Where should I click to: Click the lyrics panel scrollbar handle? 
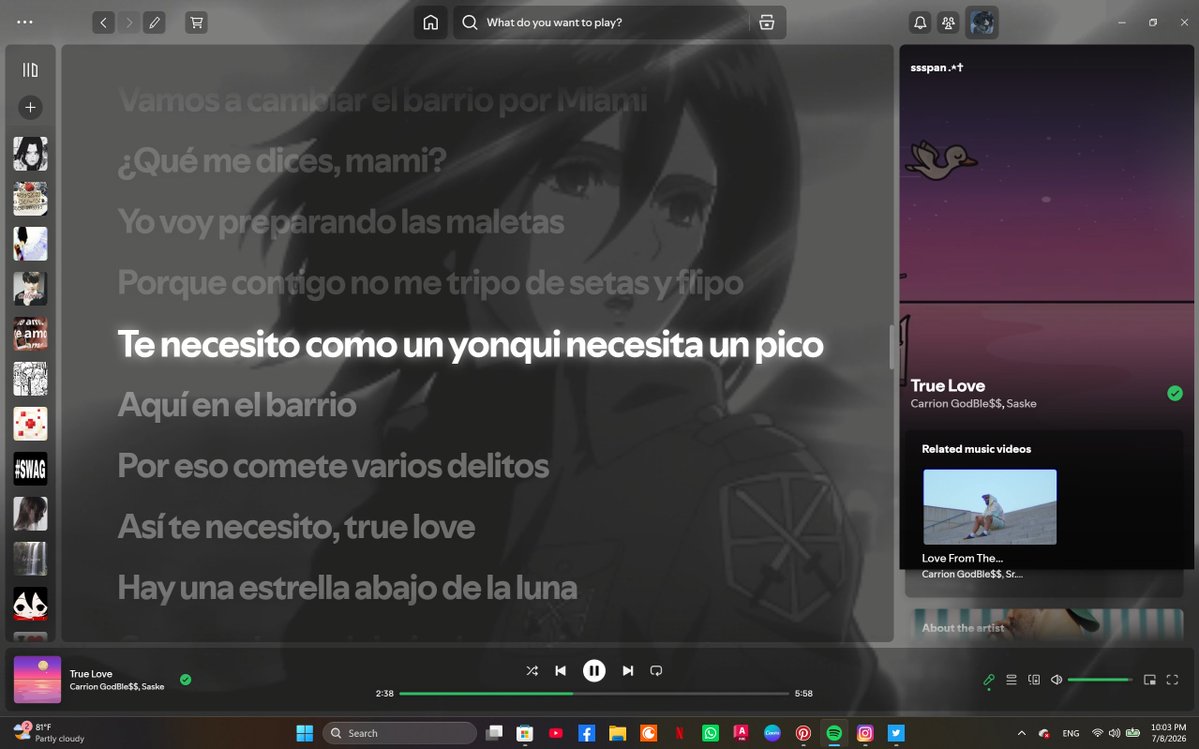point(891,348)
